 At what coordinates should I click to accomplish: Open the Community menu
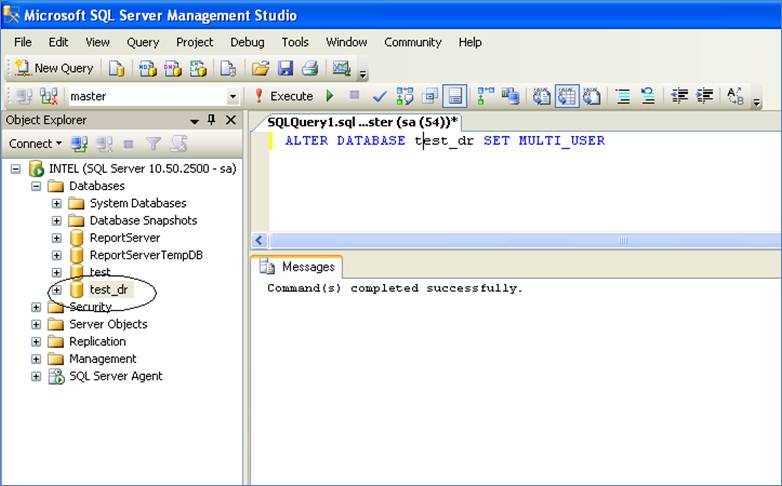(x=412, y=42)
